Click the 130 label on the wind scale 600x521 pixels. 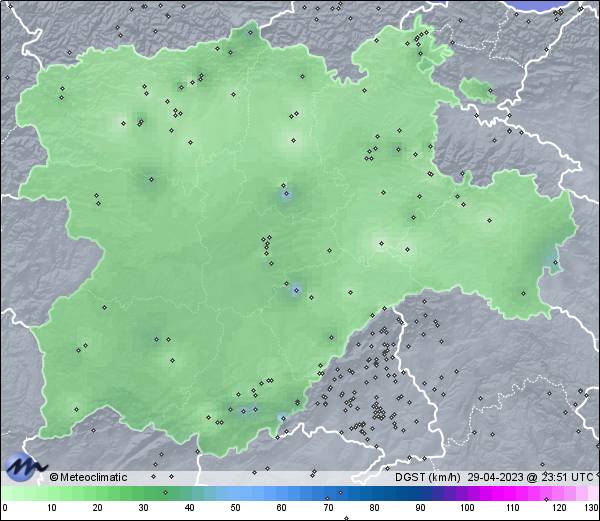pyautogui.click(x=592, y=508)
